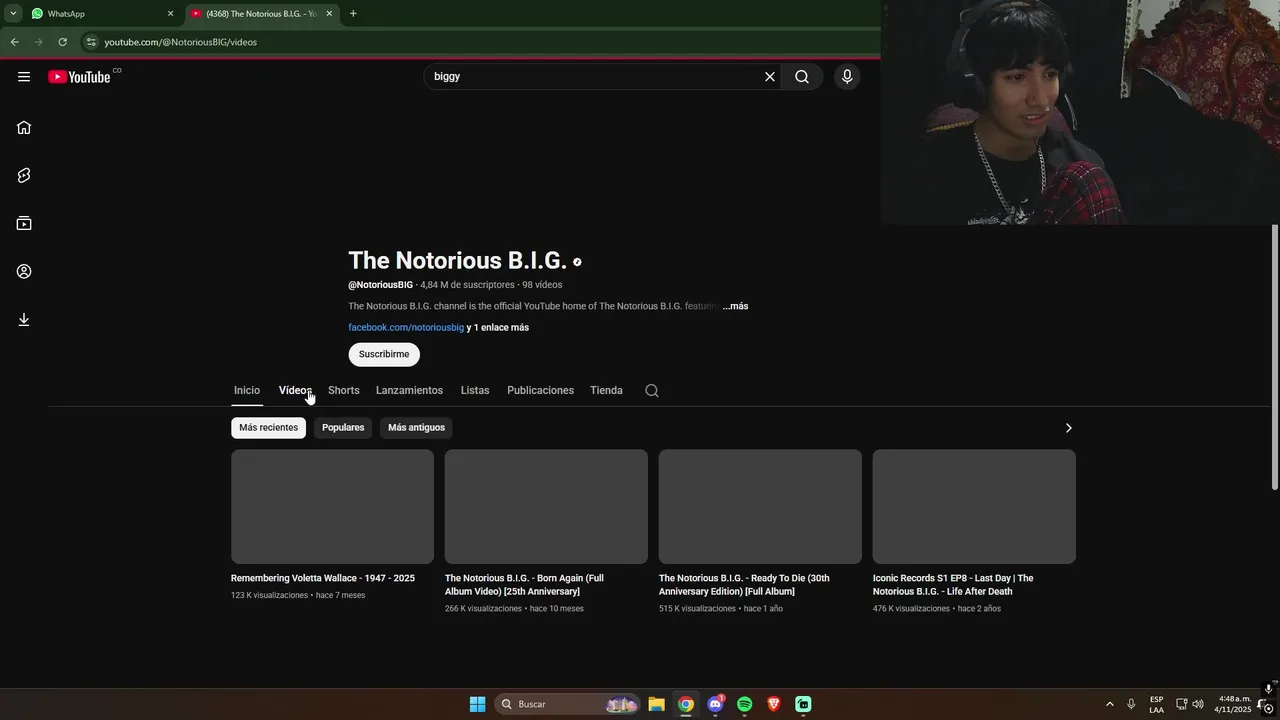Open the Home icon in the left sidebar
Viewport: 1280px width, 720px height.
[24, 127]
